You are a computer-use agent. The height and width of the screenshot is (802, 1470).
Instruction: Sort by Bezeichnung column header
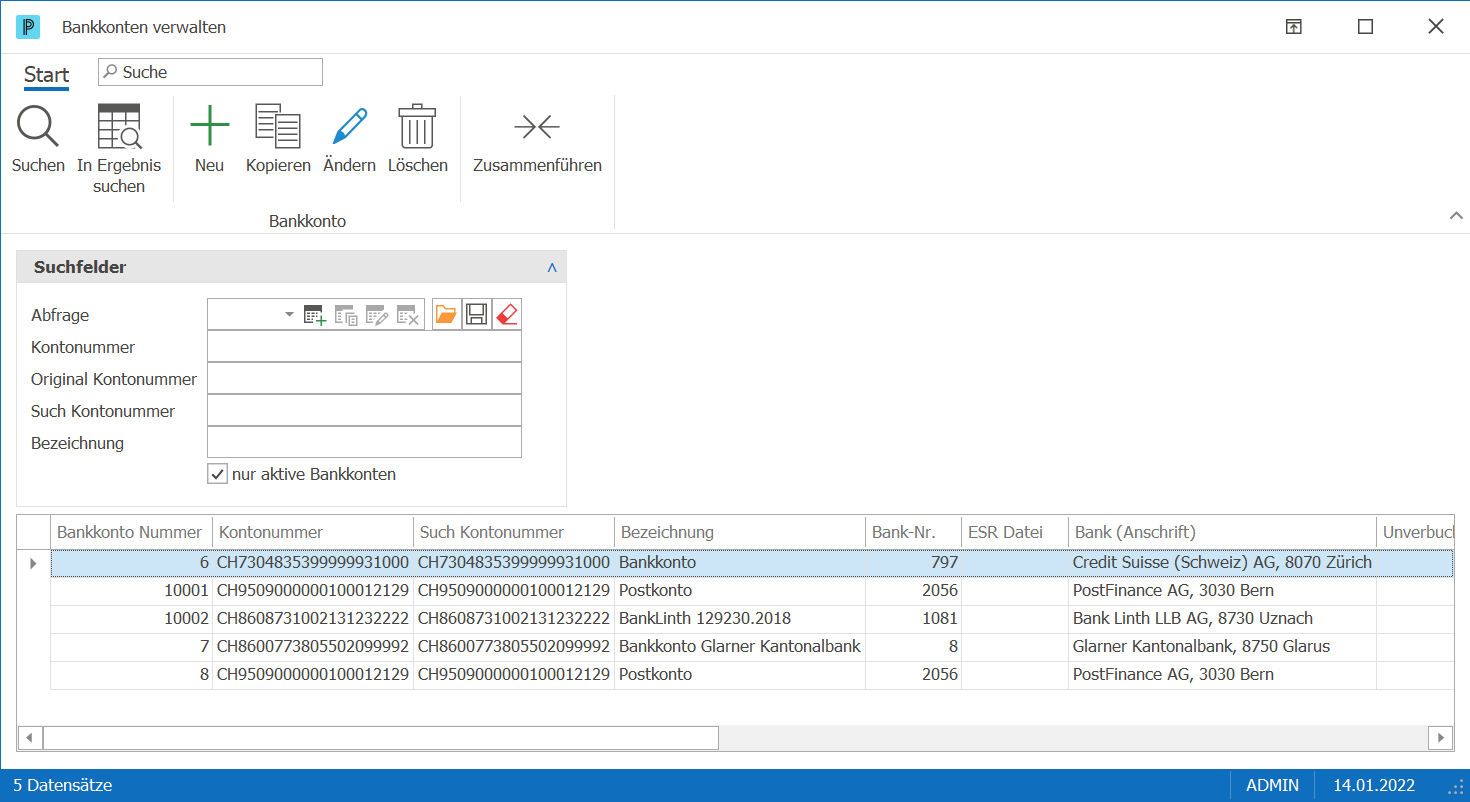(x=739, y=532)
